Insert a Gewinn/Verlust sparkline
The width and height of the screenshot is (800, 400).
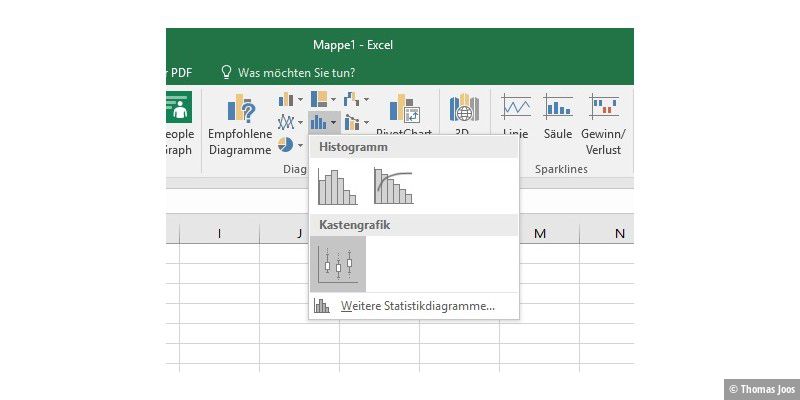pos(603,125)
